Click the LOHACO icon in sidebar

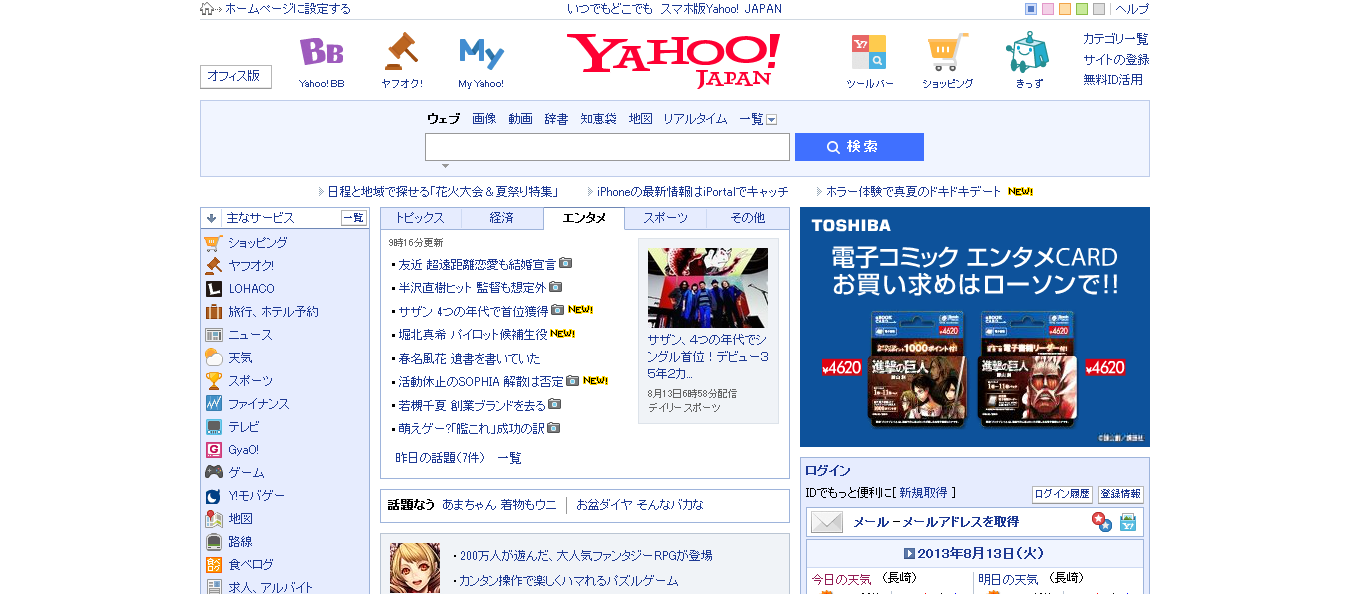point(213,289)
